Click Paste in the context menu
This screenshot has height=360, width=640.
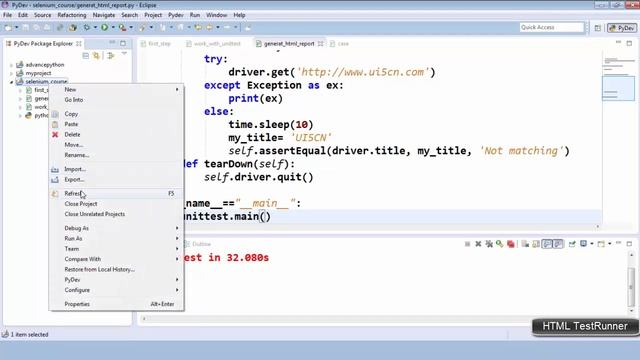pos(116,124)
